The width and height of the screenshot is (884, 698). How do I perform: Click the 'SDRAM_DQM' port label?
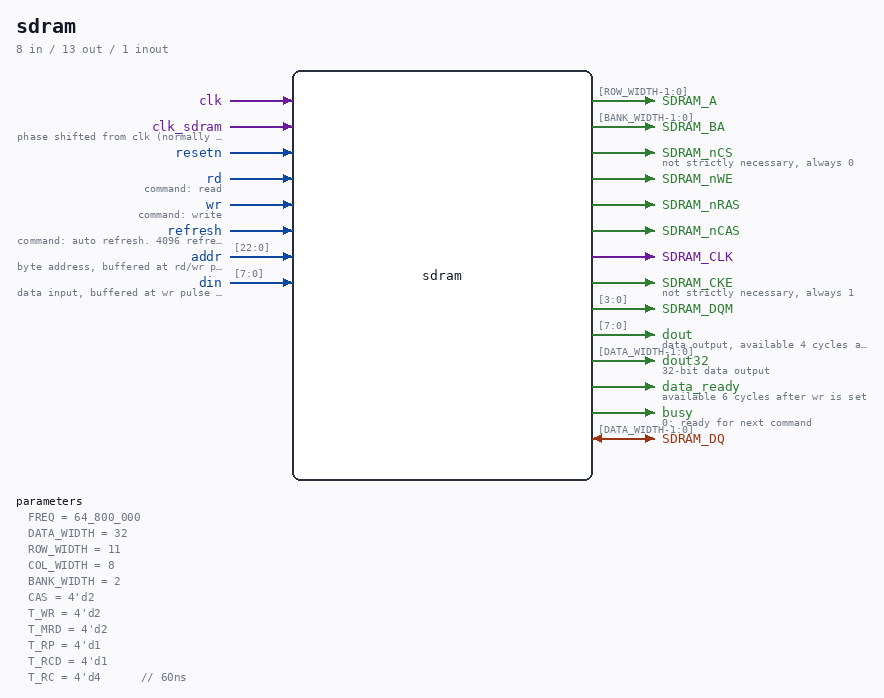697,308
